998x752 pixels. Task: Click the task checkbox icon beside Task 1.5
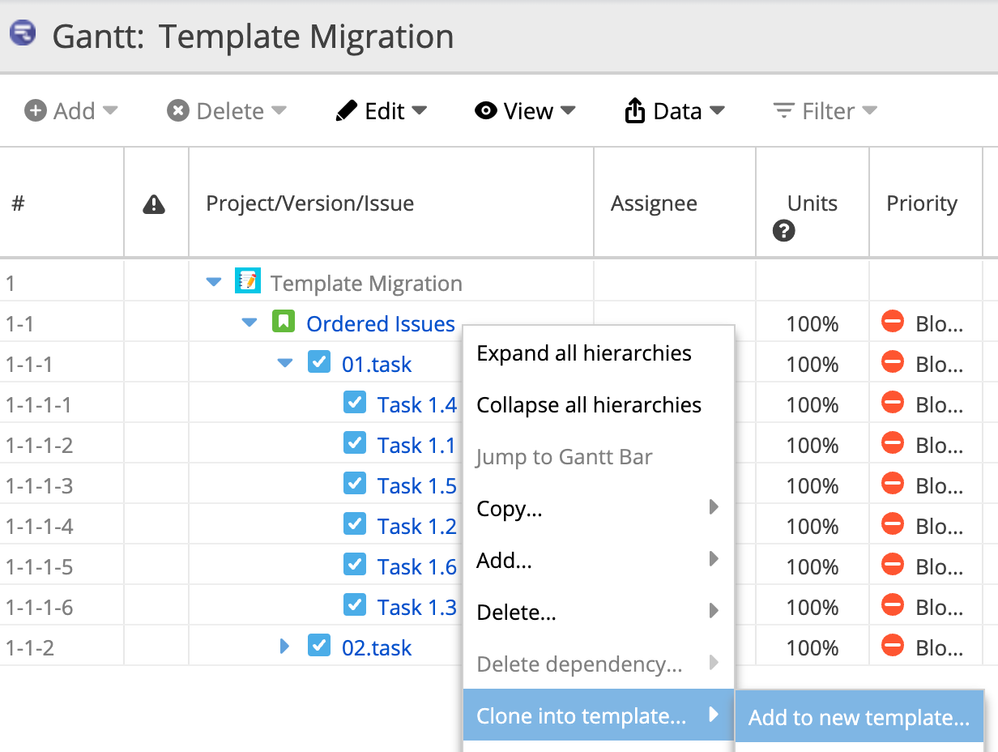coord(355,483)
